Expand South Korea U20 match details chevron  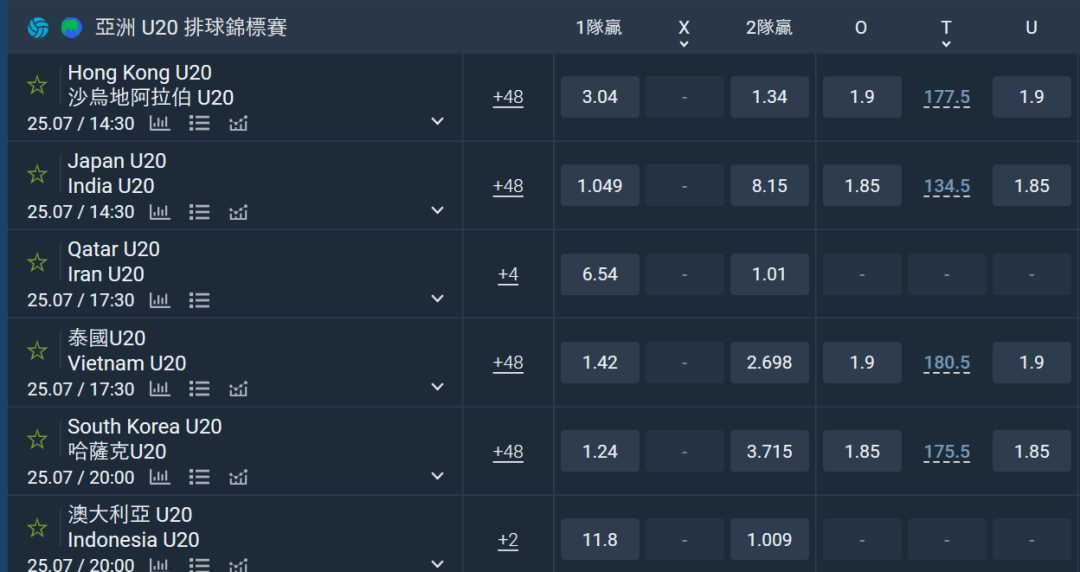pyautogui.click(x=437, y=476)
